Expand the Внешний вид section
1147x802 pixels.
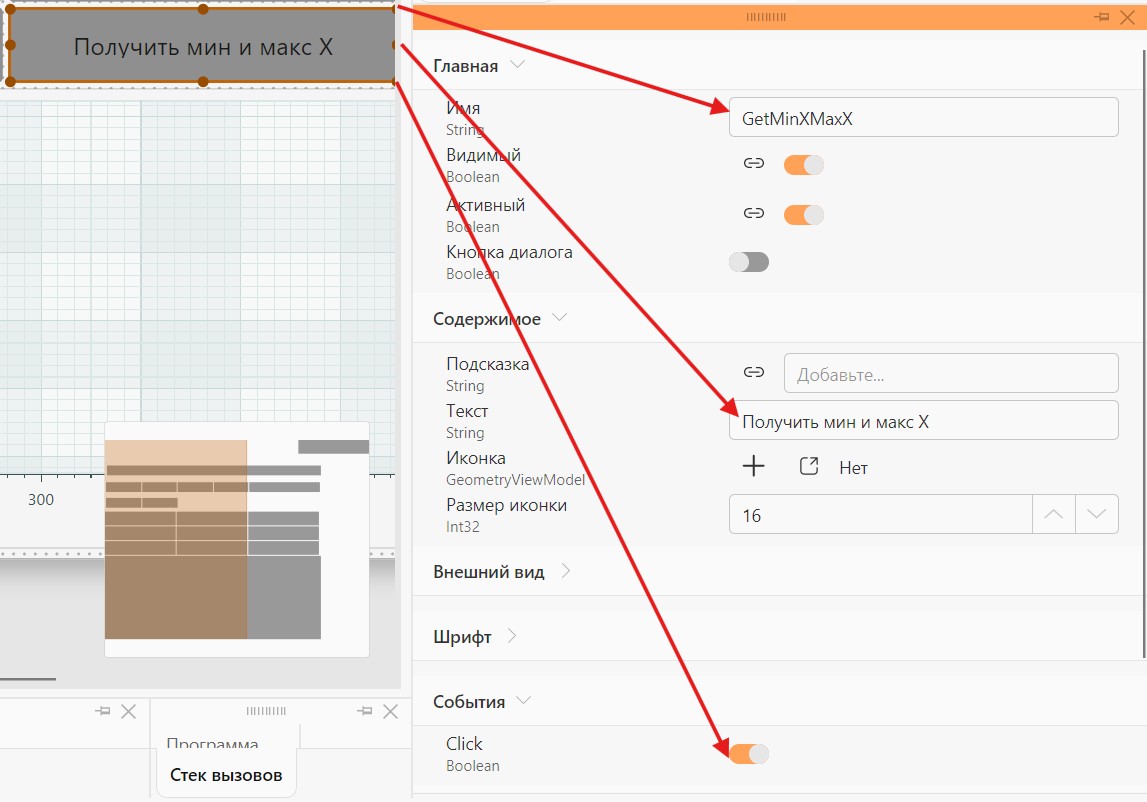coord(565,571)
